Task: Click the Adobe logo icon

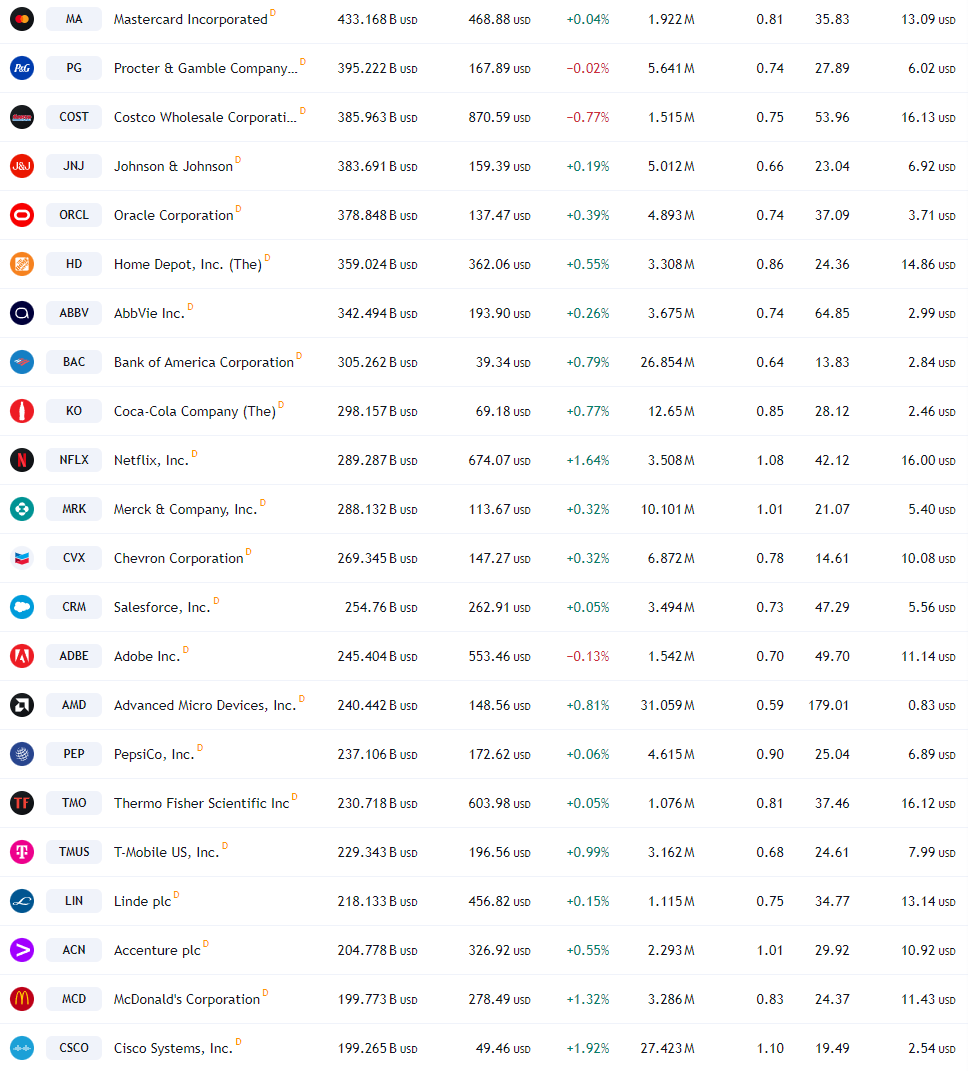Action: point(22,656)
